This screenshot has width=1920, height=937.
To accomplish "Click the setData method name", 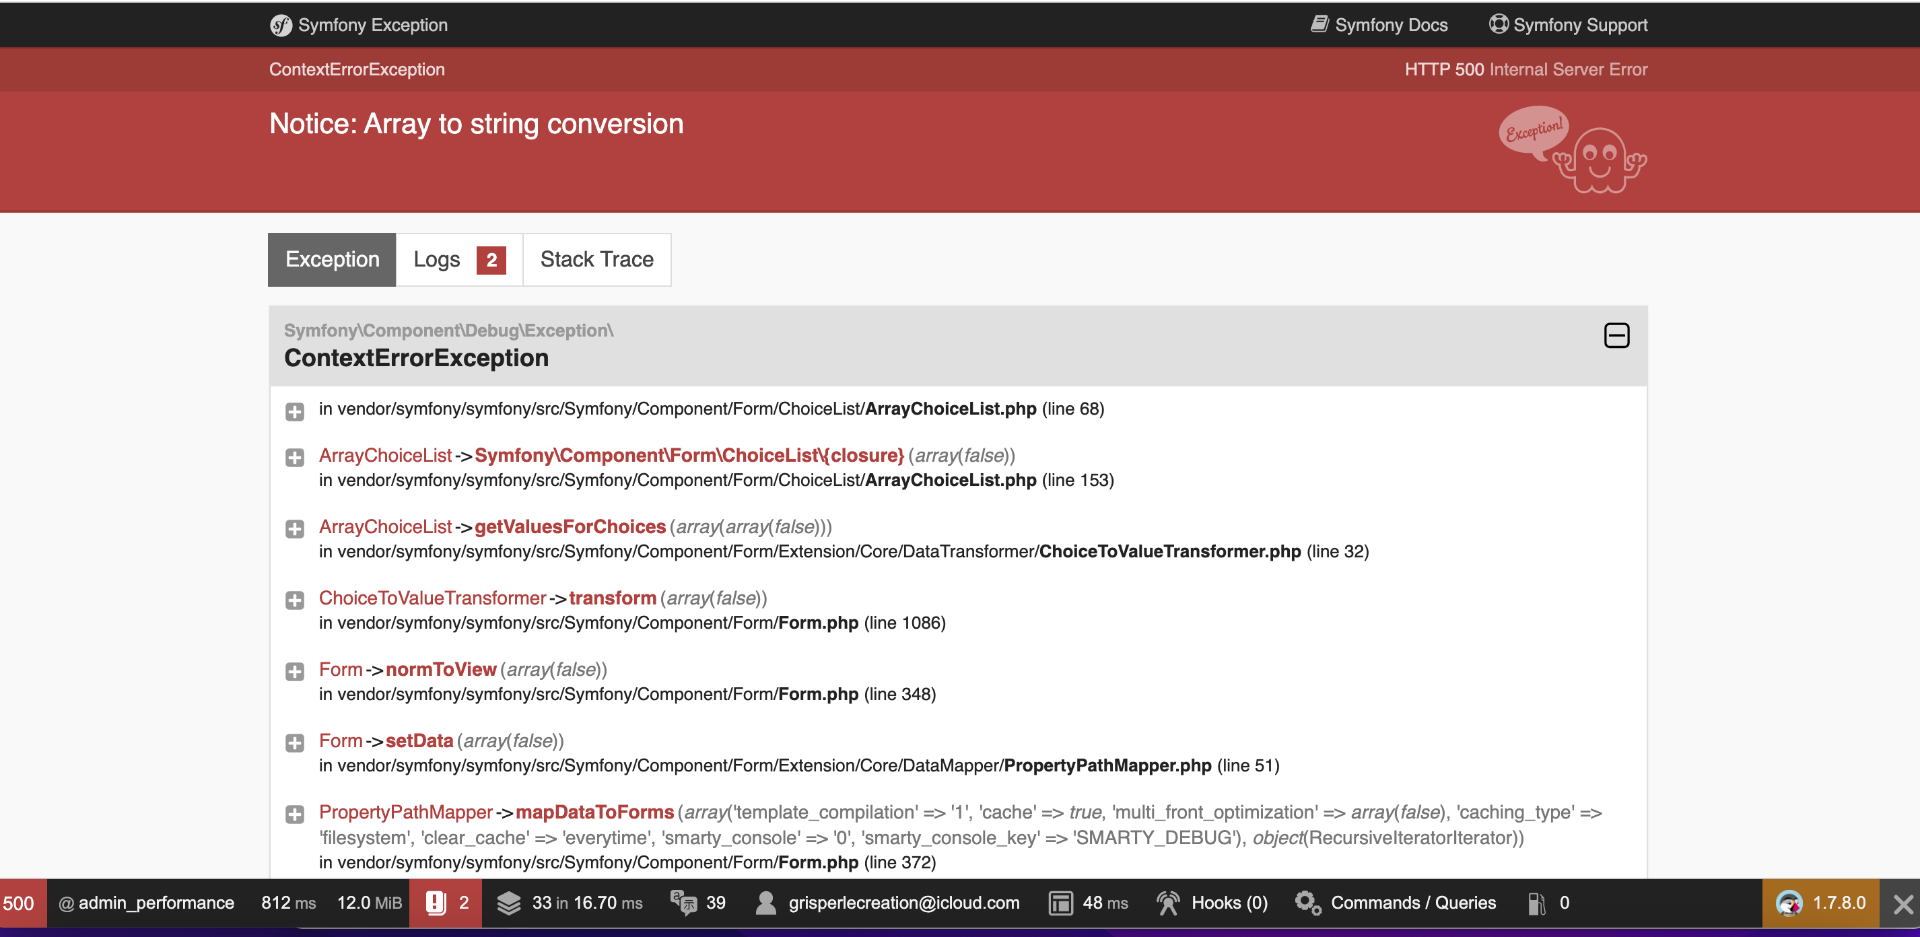I will (419, 741).
